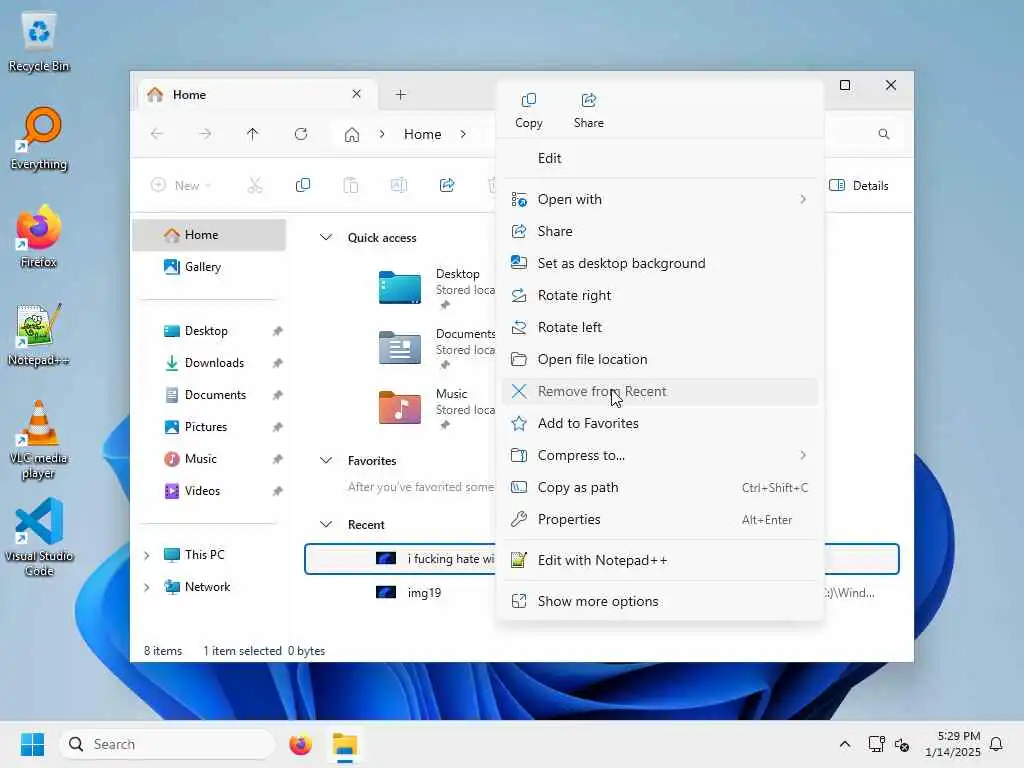The height and width of the screenshot is (768, 1024).
Task: Collapse the Quick access section
Action: coord(326,237)
